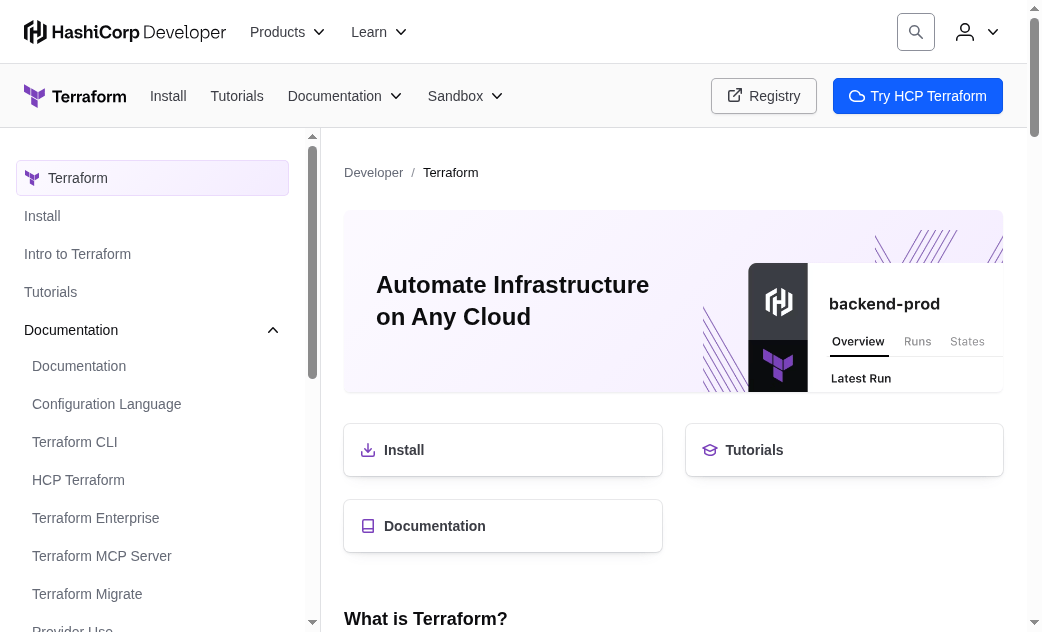
Task: Click the cloud icon on Try HCP Terraform
Action: (857, 96)
